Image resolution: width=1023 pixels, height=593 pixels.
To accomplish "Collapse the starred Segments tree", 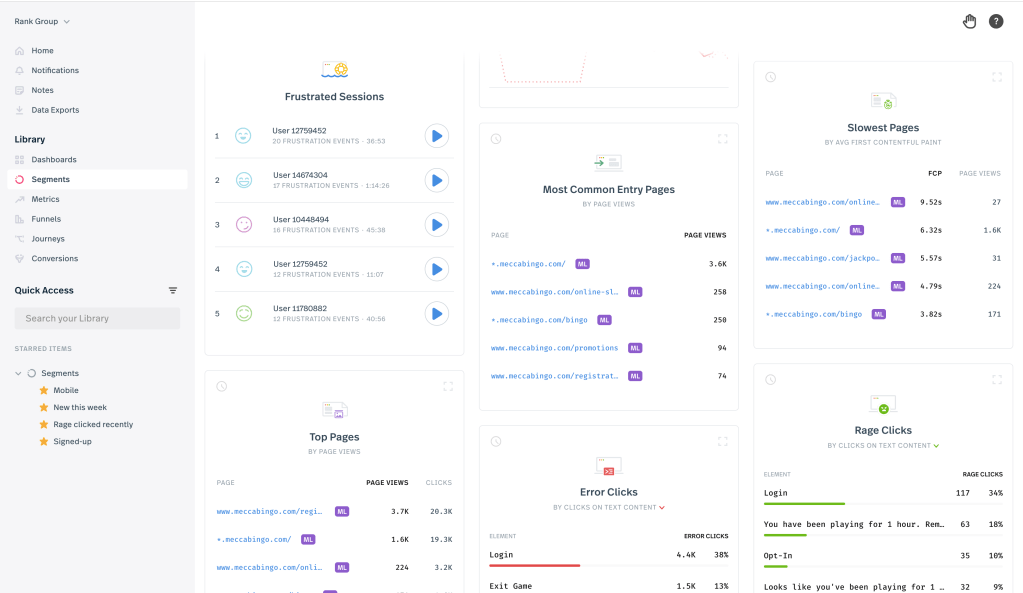I will coord(19,373).
